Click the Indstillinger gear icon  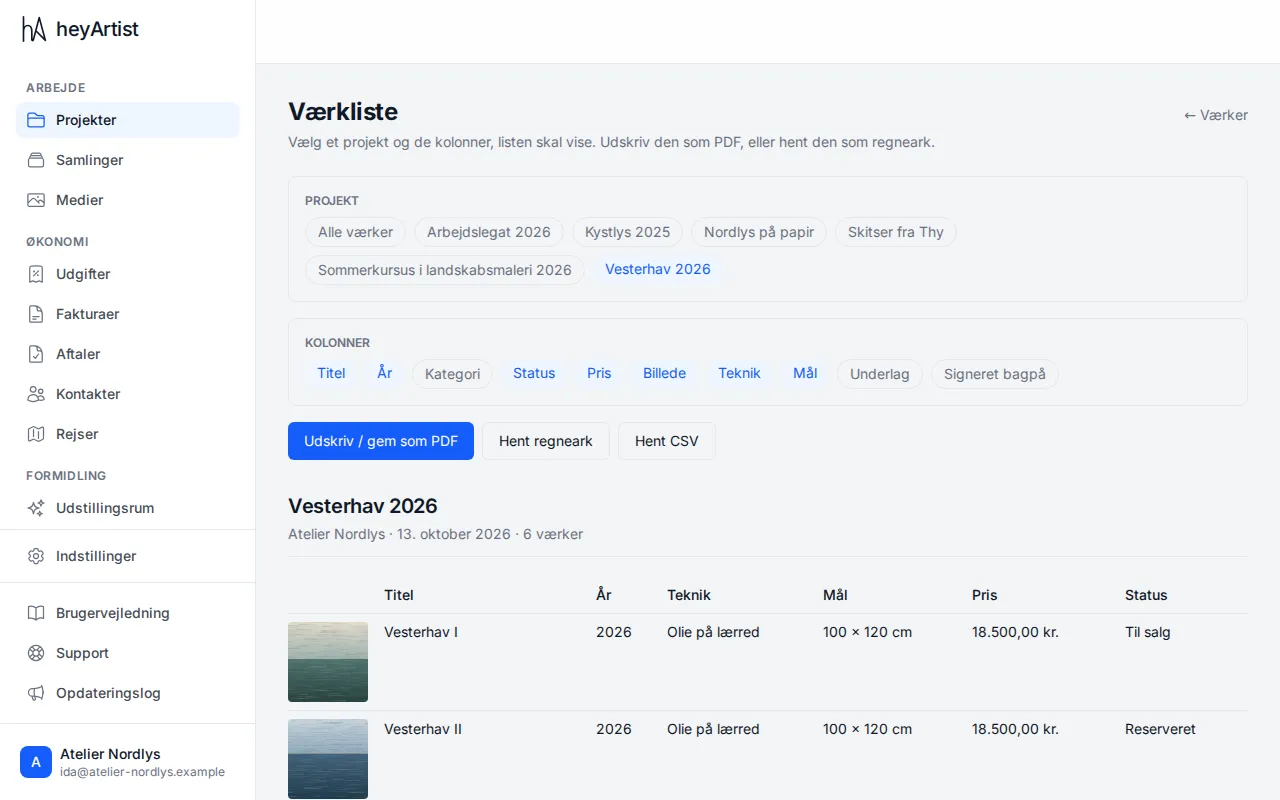(x=36, y=556)
